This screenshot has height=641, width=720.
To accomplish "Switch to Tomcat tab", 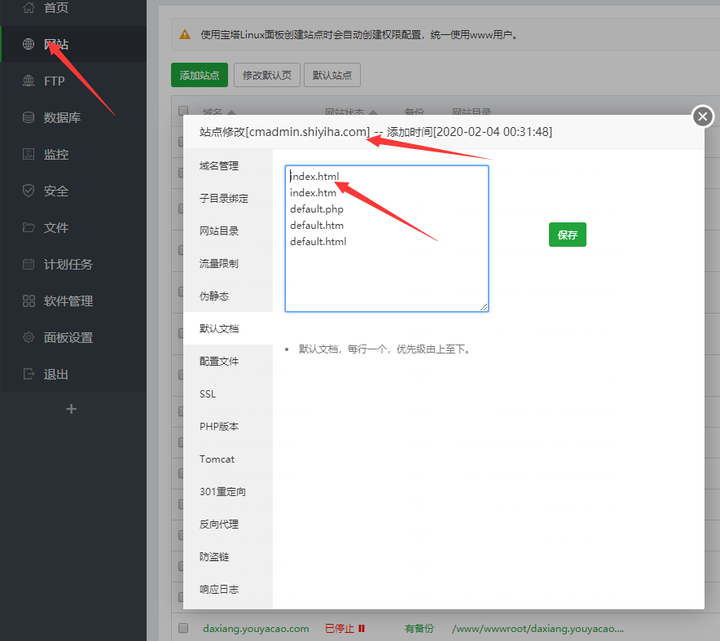I will (x=228, y=459).
